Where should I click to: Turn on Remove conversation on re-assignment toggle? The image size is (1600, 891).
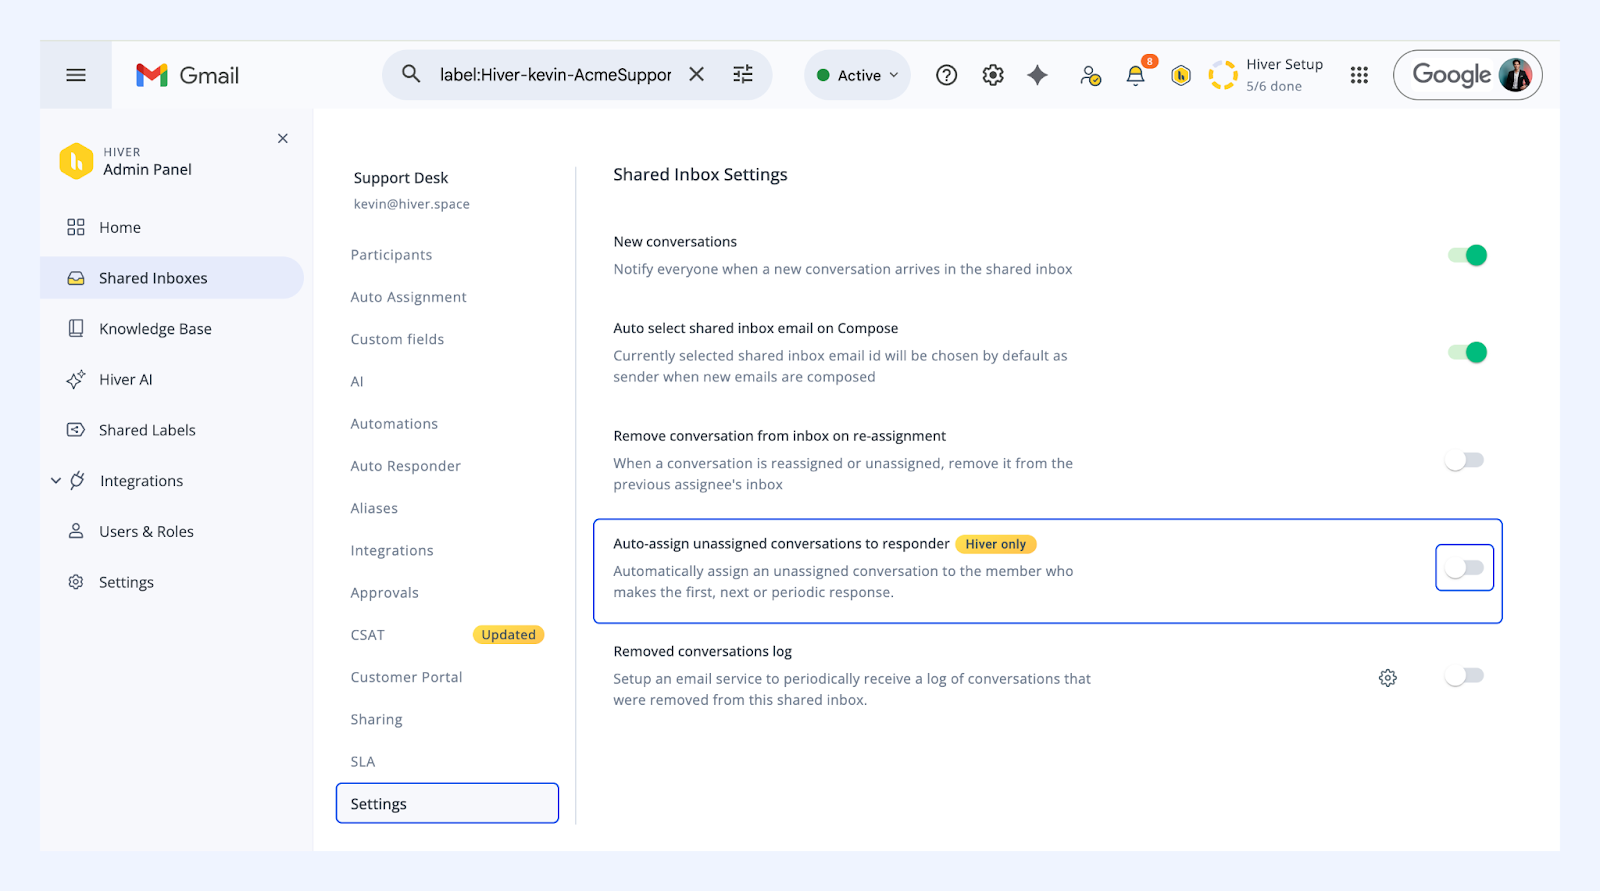click(1465, 460)
